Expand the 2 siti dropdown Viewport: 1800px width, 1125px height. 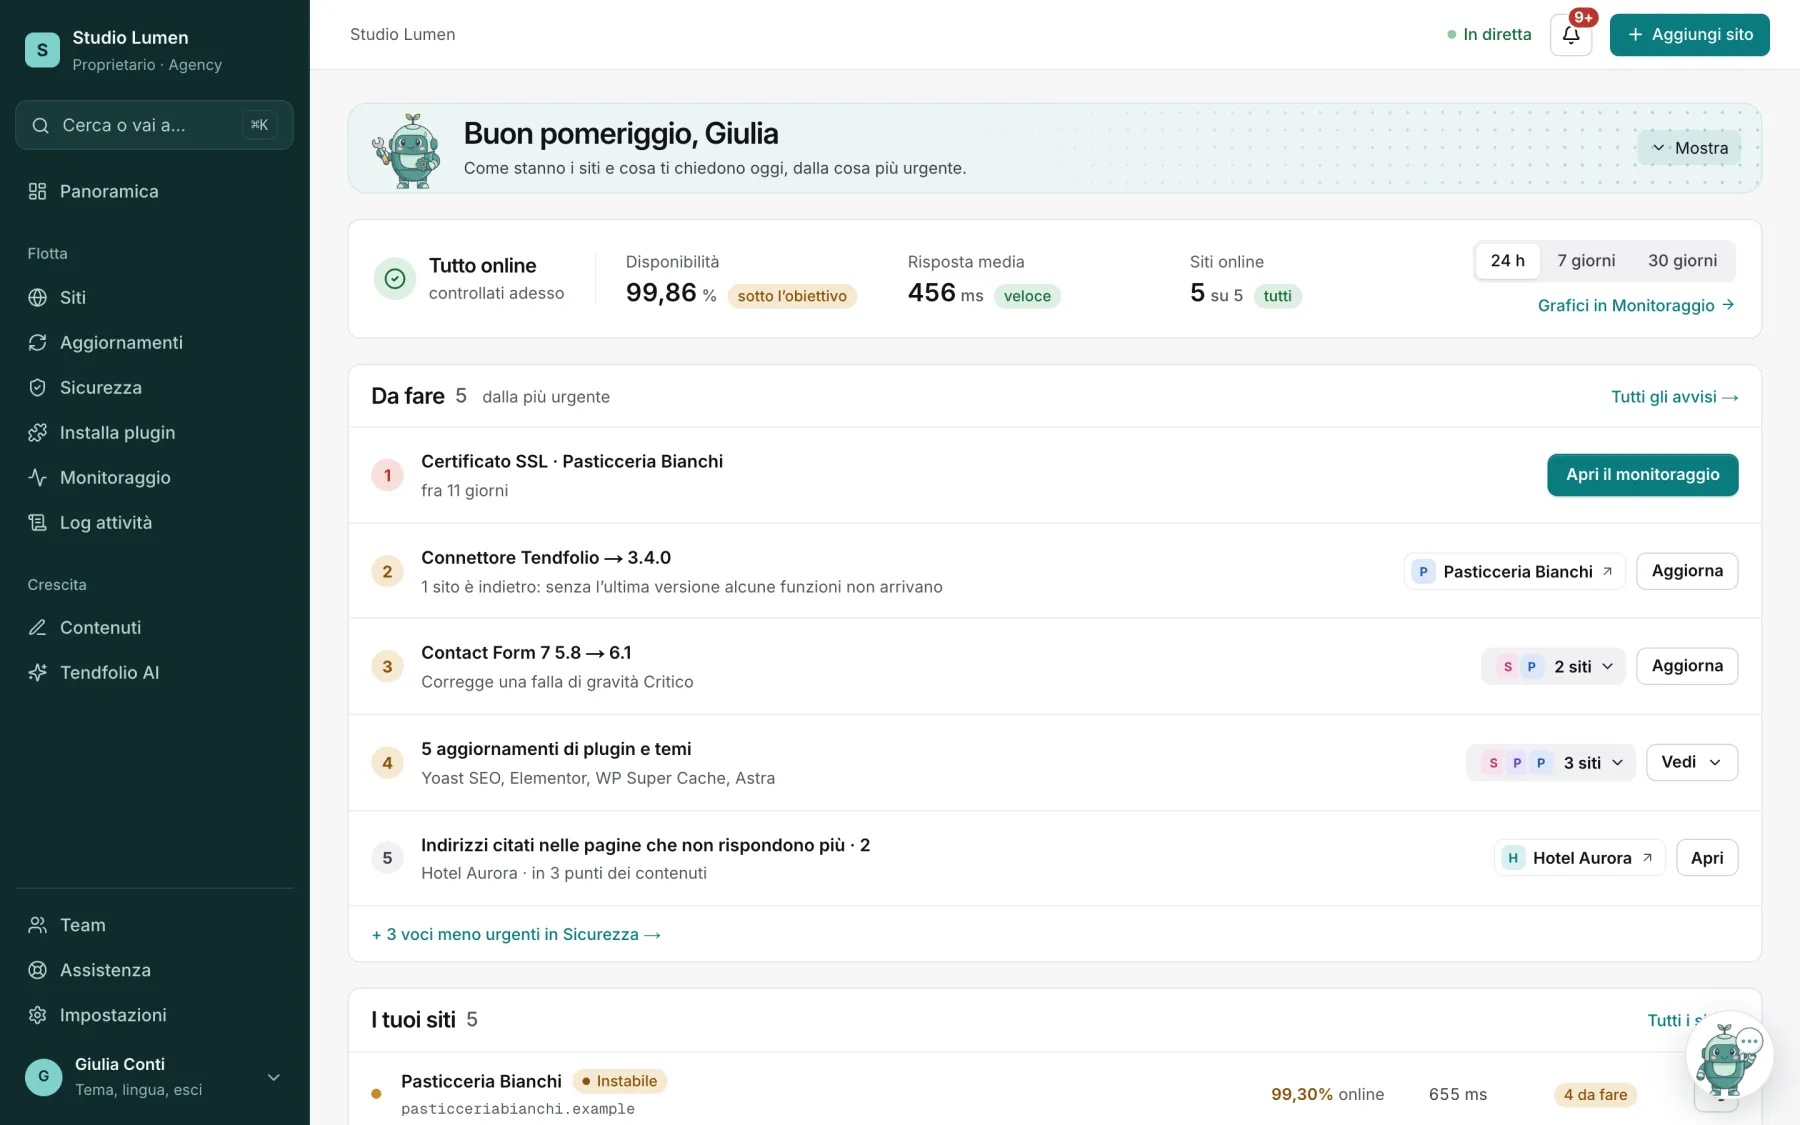tap(1553, 666)
